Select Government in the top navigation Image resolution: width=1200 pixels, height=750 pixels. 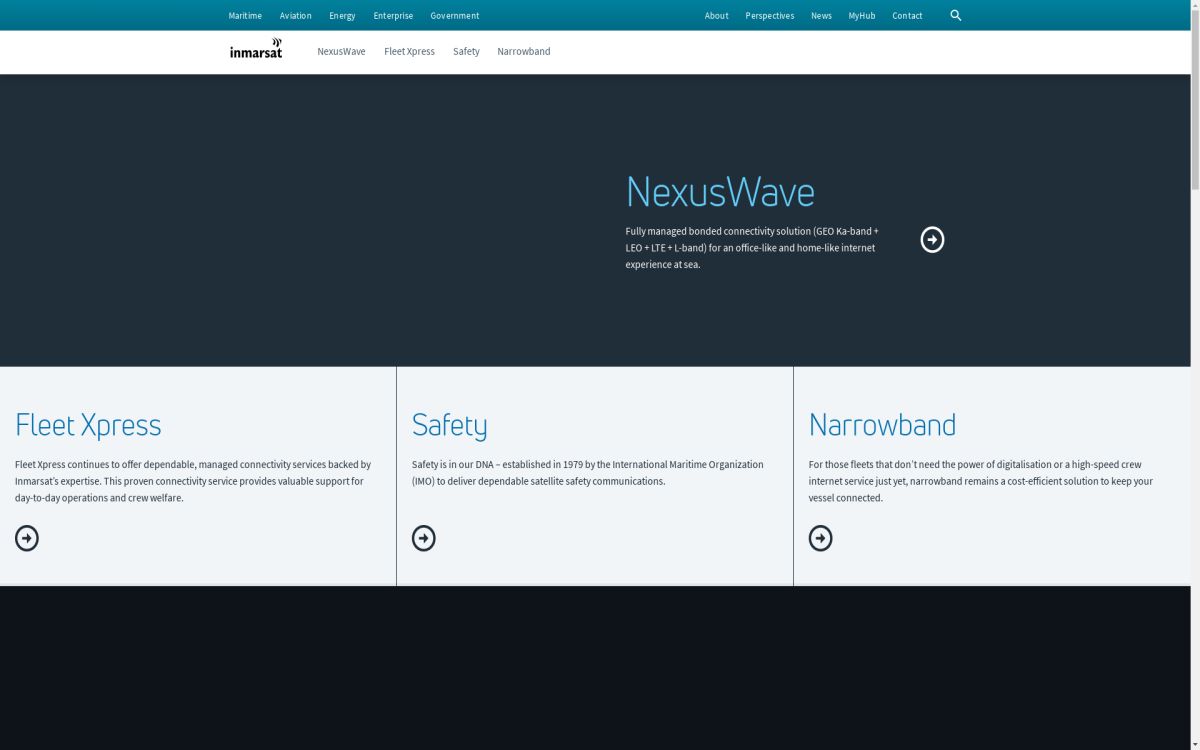(454, 16)
